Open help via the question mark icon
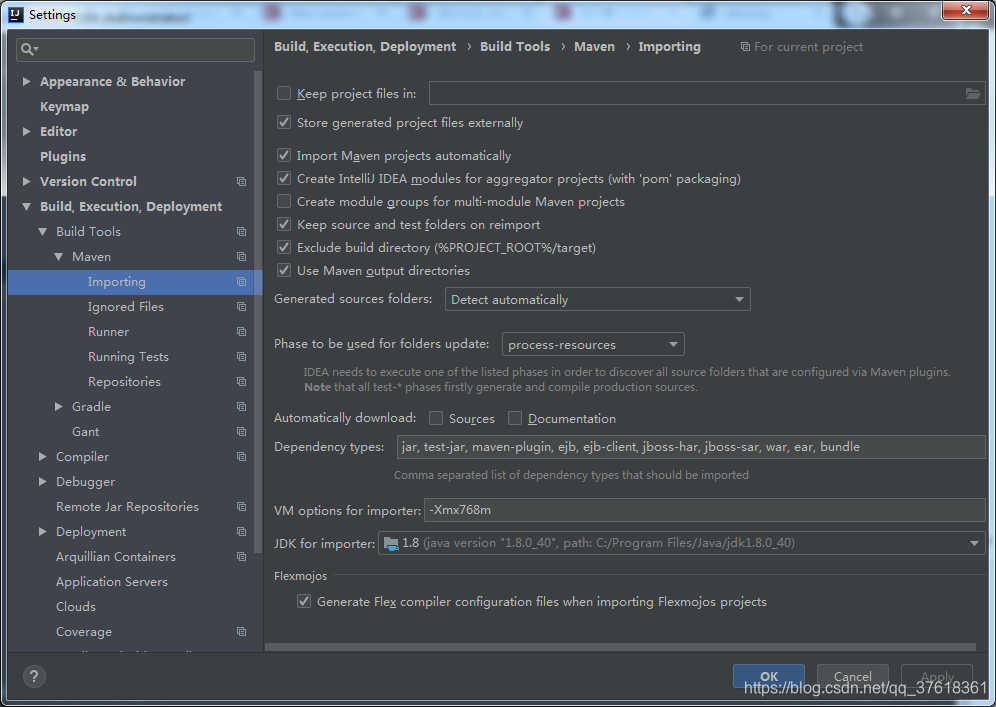Image resolution: width=996 pixels, height=707 pixels. click(33, 676)
